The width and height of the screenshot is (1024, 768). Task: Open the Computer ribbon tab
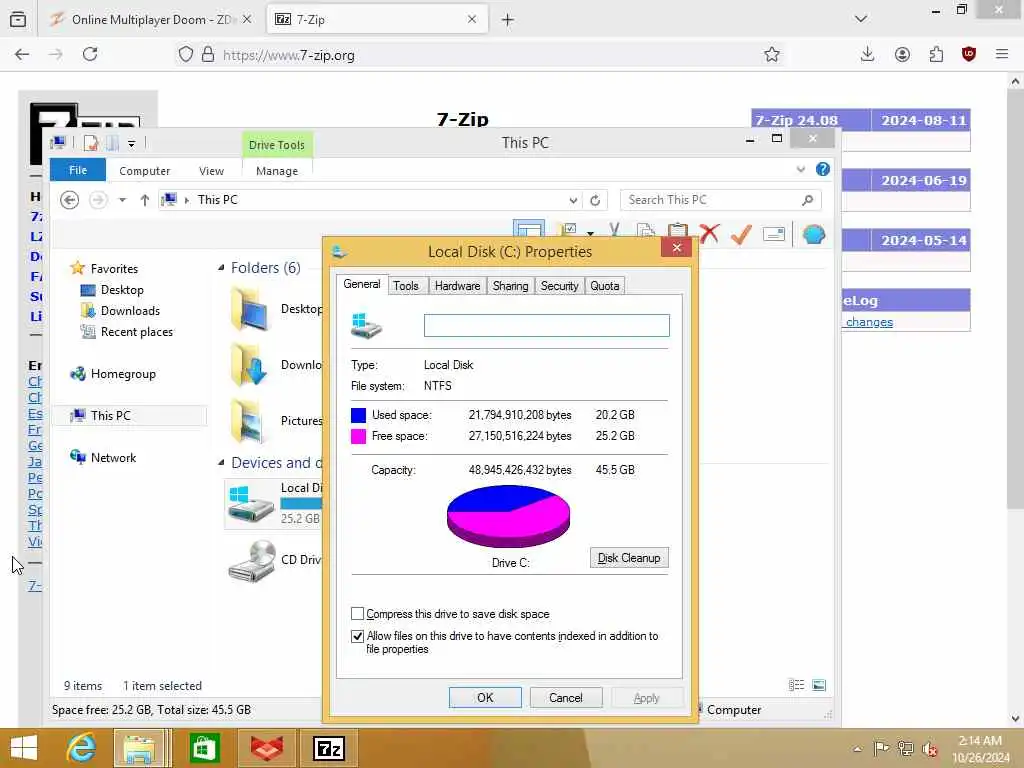[x=144, y=170]
